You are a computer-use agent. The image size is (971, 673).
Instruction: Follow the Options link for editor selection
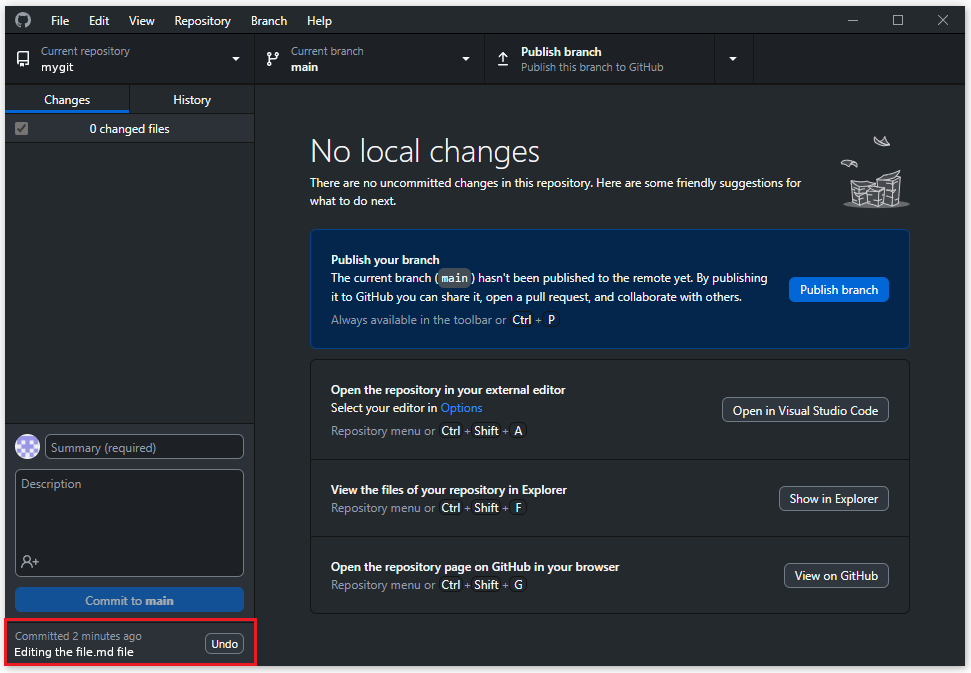click(x=461, y=408)
